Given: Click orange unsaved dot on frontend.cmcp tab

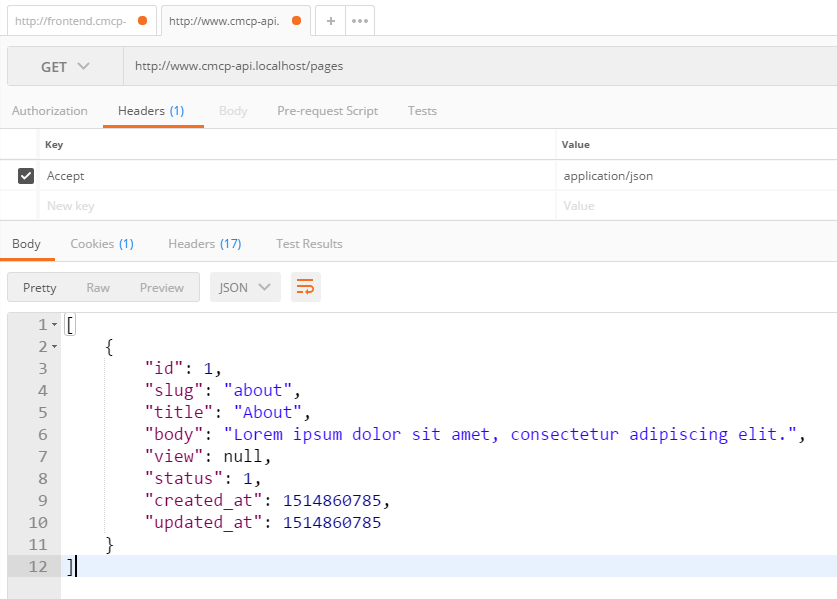Looking at the screenshot, I should tap(142, 21).
